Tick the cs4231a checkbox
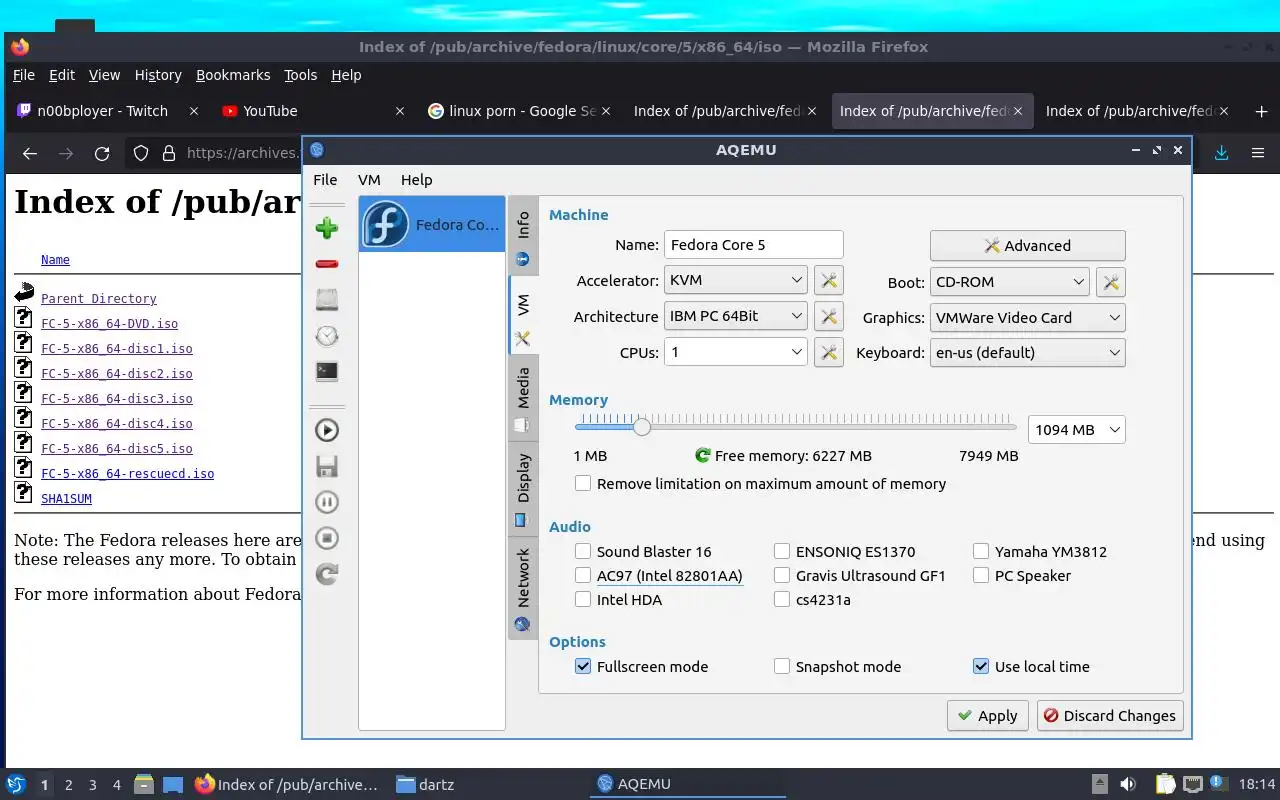The height and width of the screenshot is (800, 1280). (x=782, y=599)
